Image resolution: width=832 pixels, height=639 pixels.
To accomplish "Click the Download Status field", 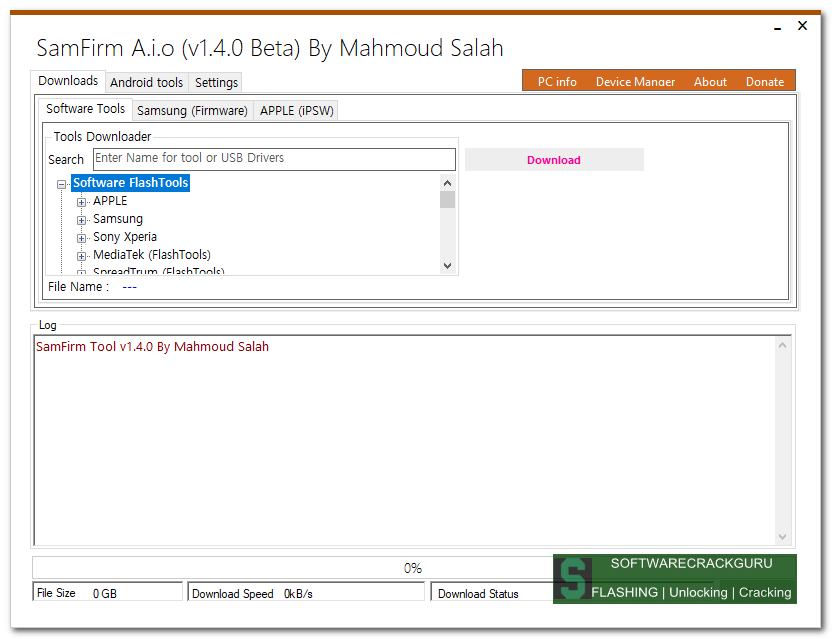I will tap(492, 592).
